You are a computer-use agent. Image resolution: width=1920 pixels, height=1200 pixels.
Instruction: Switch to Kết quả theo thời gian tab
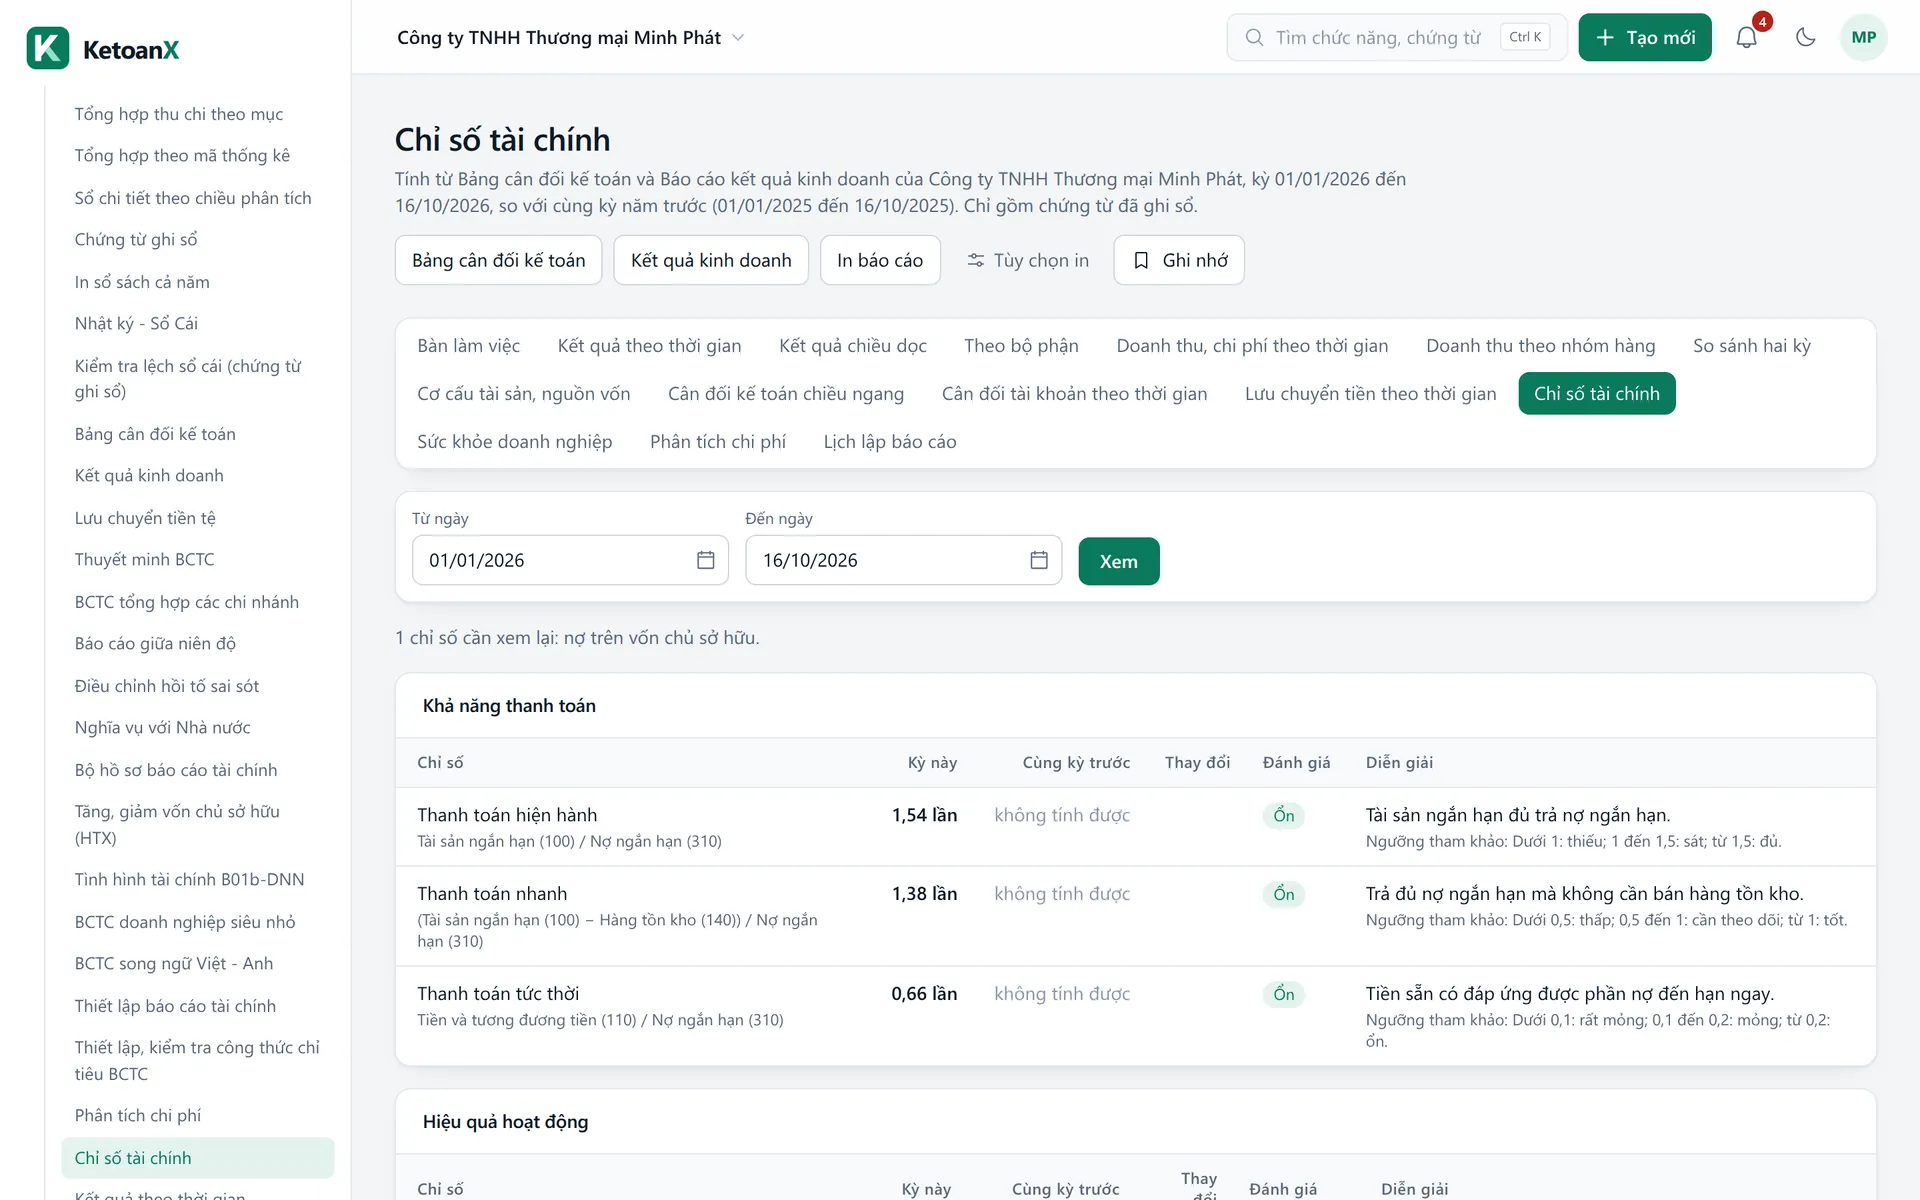650,346
